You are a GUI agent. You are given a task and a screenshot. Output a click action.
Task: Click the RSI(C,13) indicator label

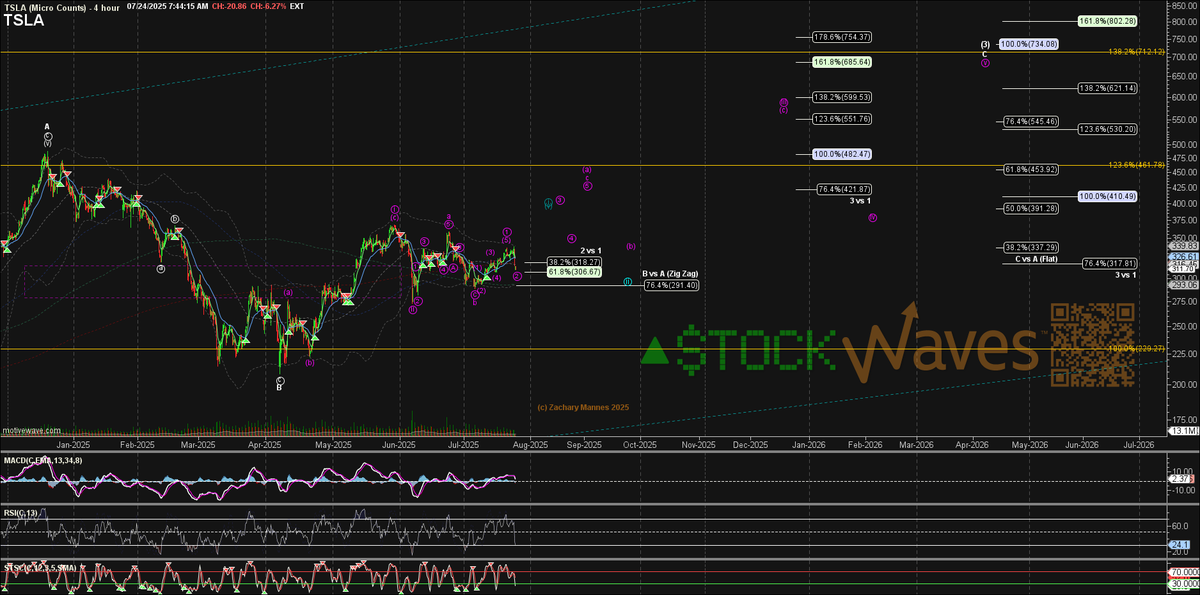[x=20, y=514]
